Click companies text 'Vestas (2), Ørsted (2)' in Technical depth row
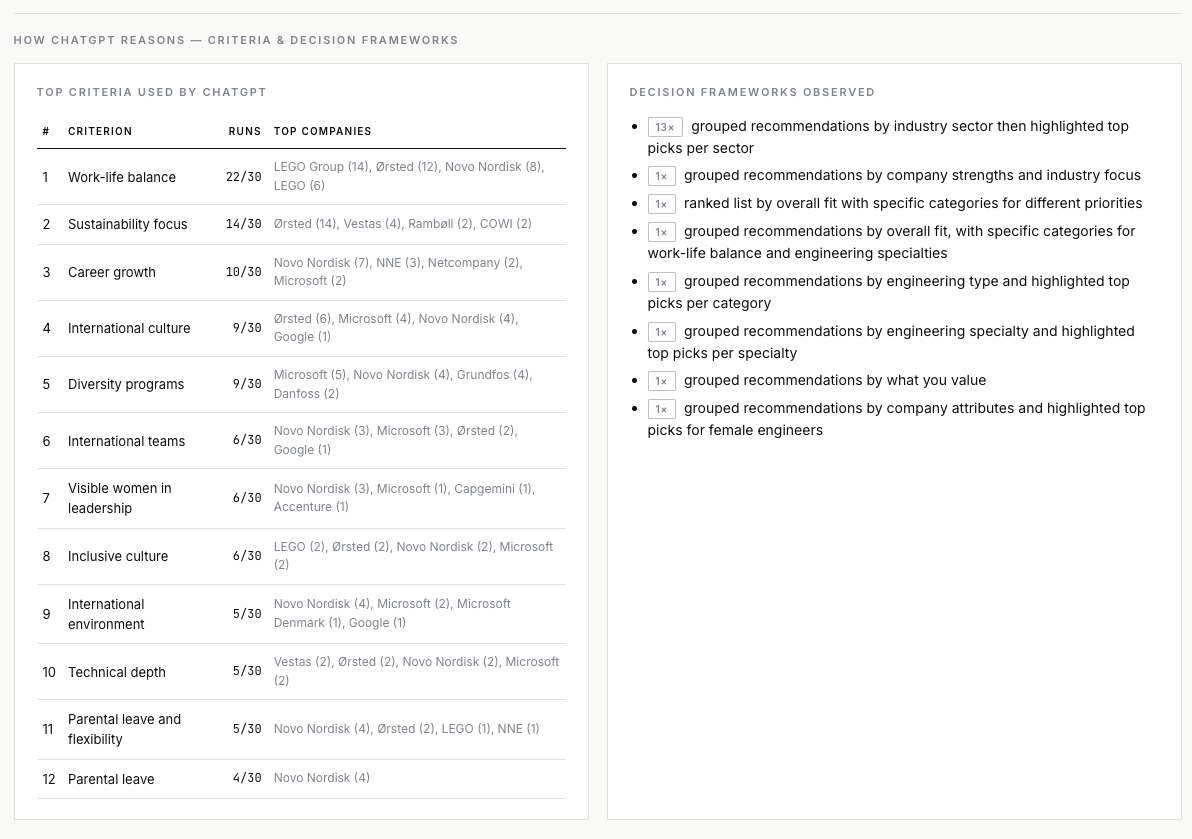The height and width of the screenshot is (839, 1192). [417, 670]
